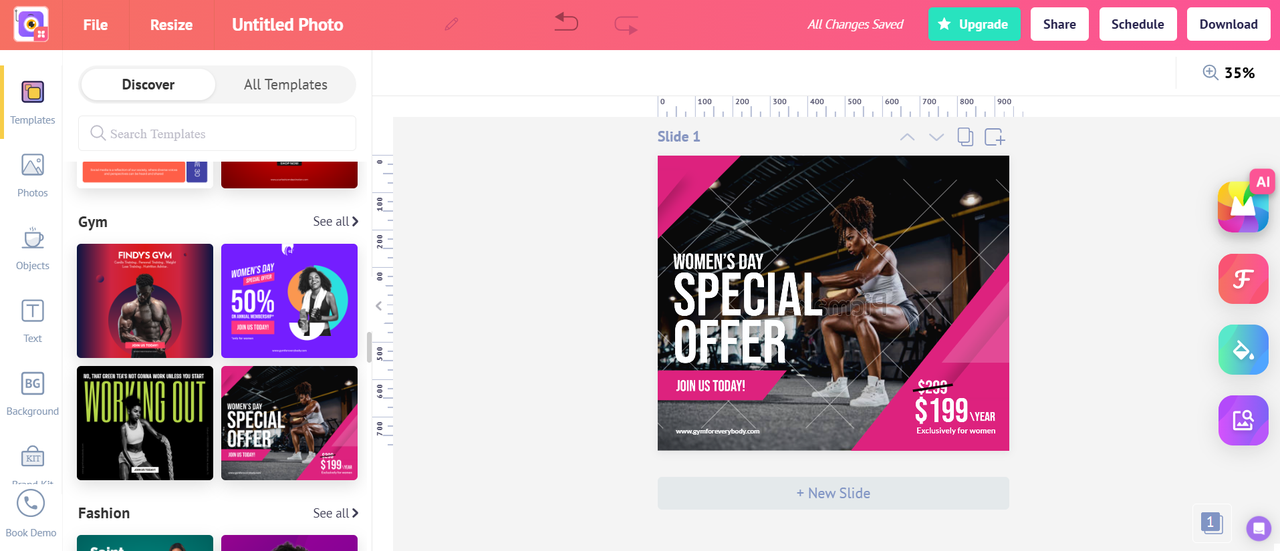The width and height of the screenshot is (1280, 551).
Task: Click the Download button
Action: 1228,24
